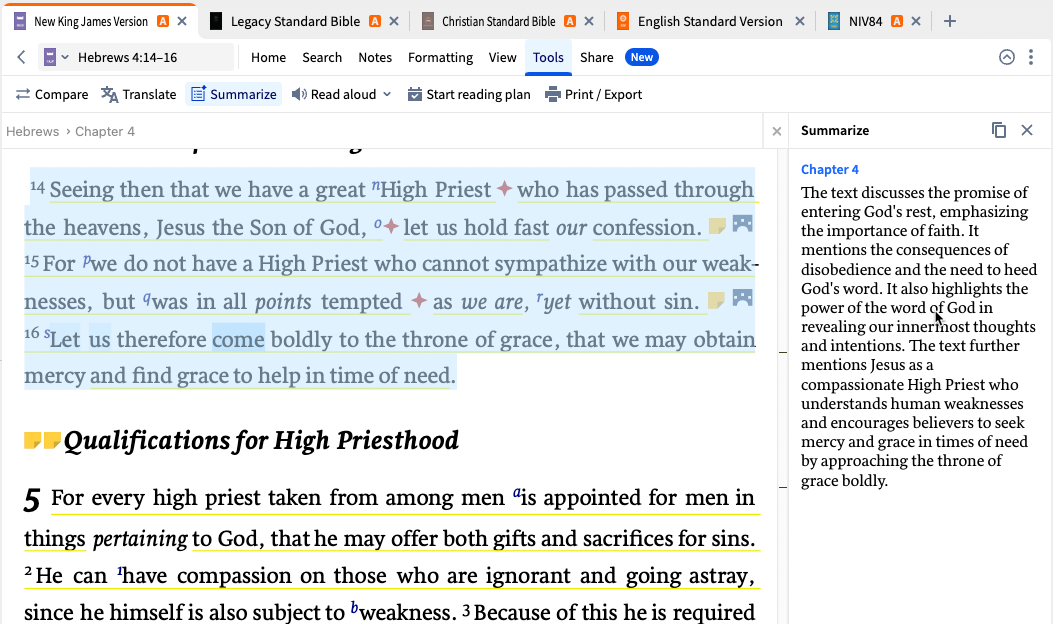This screenshot has height=624, width=1053.
Task: Open the Chapter 4 summary link
Action: pyautogui.click(x=829, y=169)
